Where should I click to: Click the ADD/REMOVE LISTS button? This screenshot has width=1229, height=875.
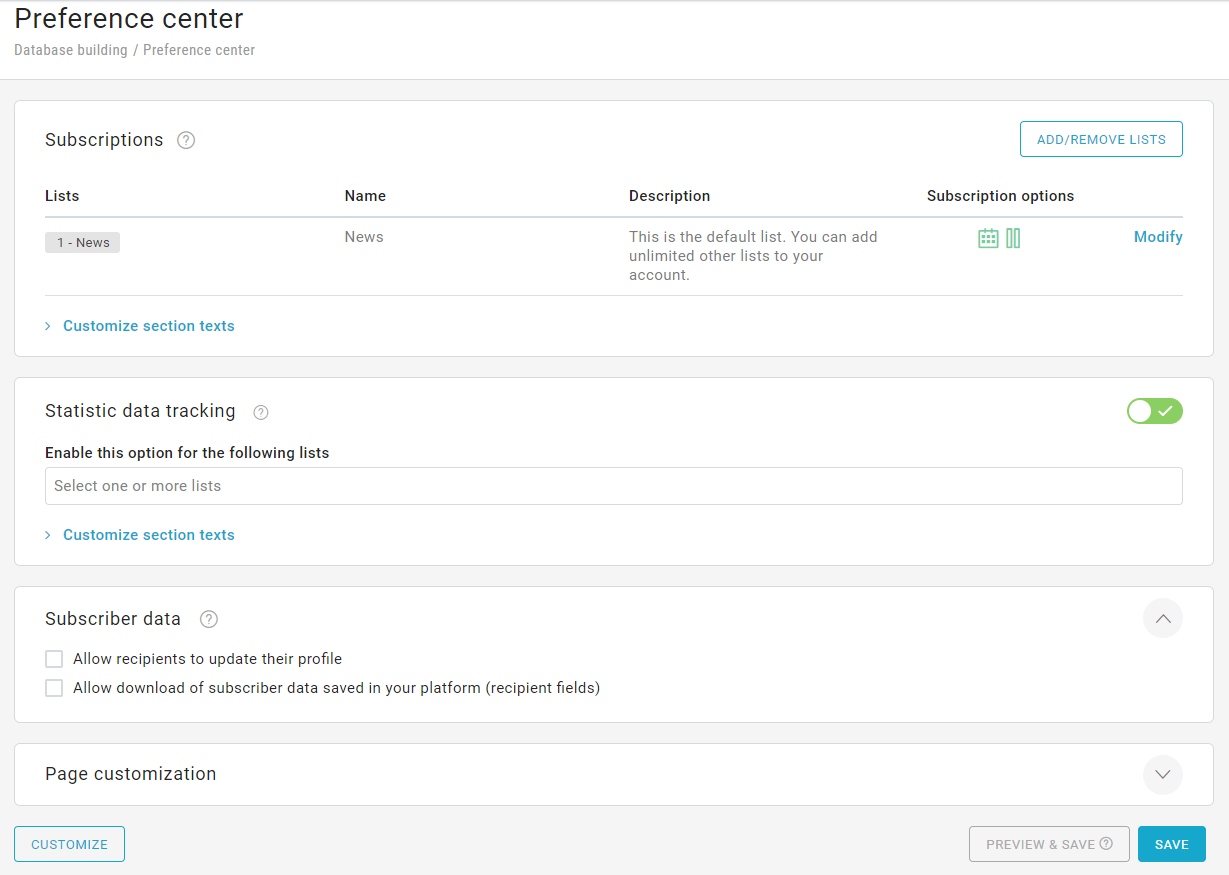tap(1100, 140)
